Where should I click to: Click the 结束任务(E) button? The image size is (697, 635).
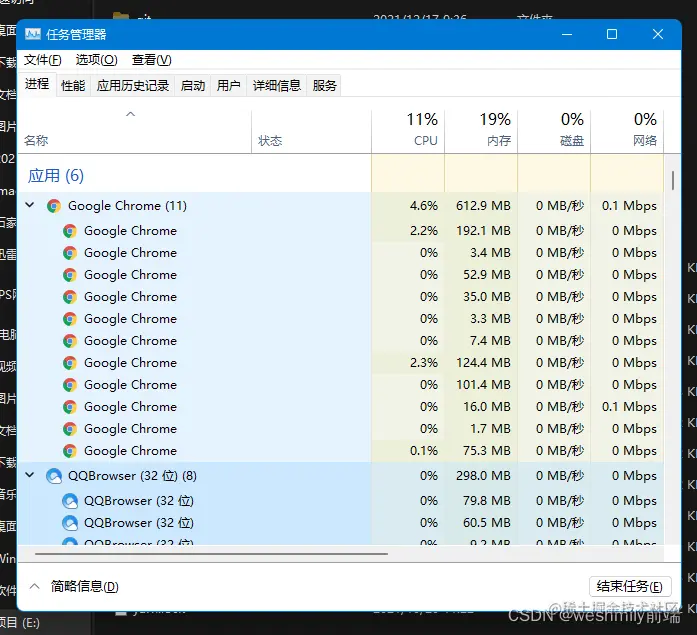629,587
